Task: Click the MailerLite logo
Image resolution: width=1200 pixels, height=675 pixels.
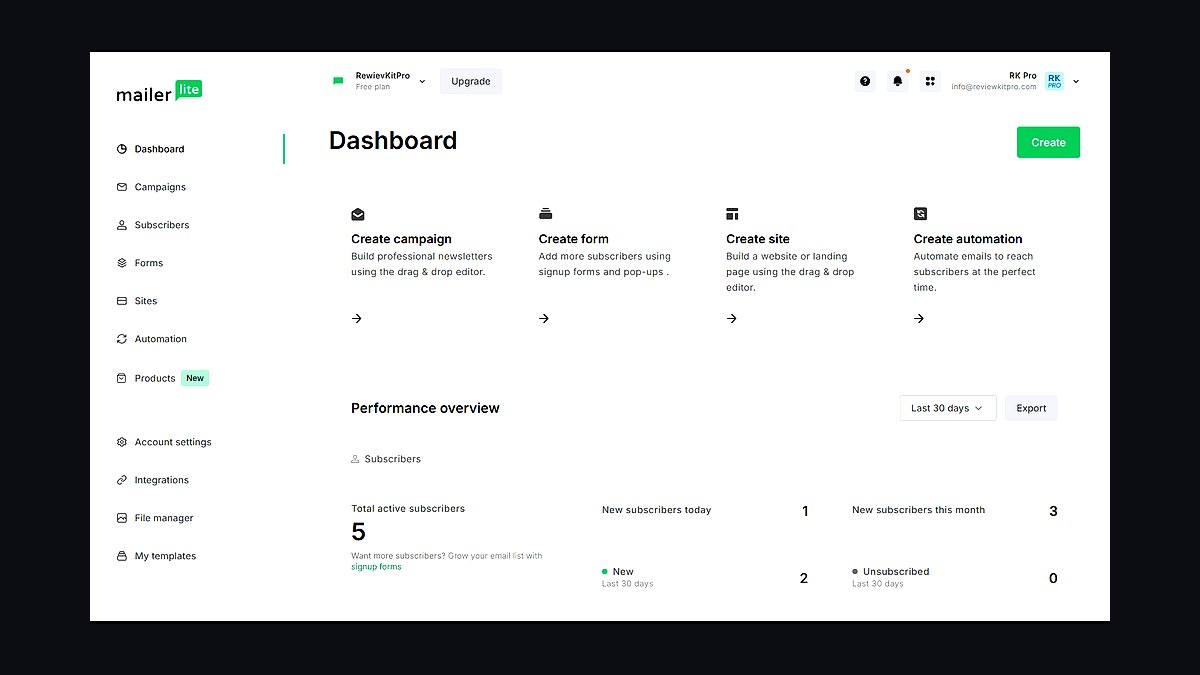Action: coord(159,92)
